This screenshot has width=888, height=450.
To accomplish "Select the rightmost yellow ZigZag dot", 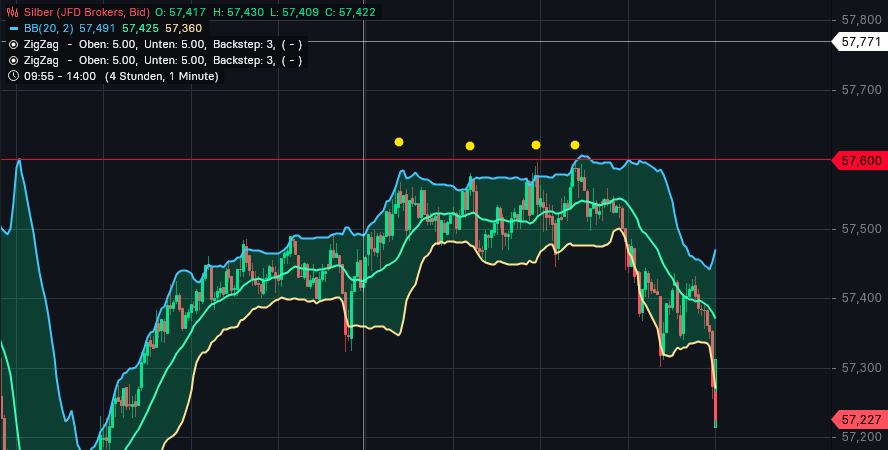I will pyautogui.click(x=575, y=145).
